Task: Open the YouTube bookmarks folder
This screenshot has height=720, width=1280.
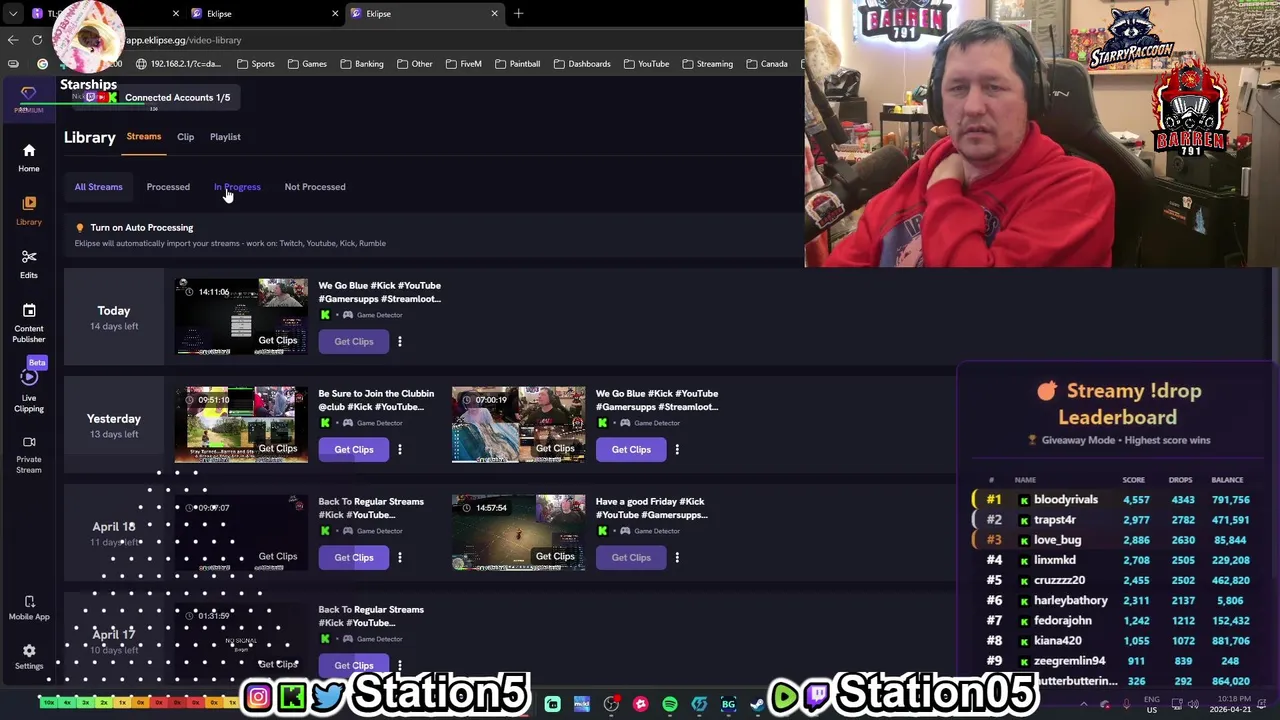Action: [x=646, y=64]
